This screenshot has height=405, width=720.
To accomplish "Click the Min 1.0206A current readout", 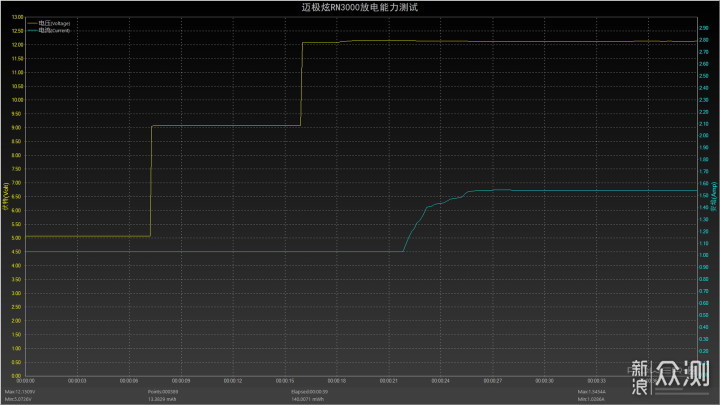I will 591,399.
